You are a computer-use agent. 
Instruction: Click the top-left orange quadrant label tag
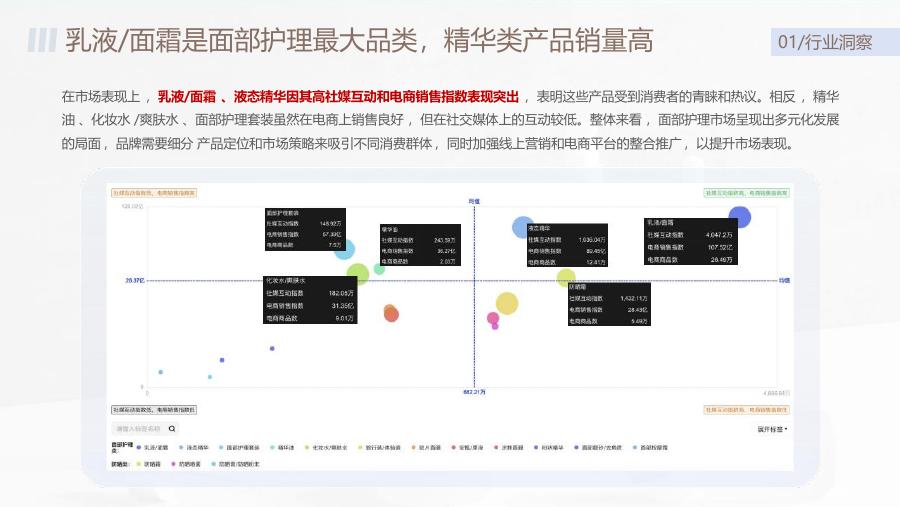pyautogui.click(x=154, y=193)
